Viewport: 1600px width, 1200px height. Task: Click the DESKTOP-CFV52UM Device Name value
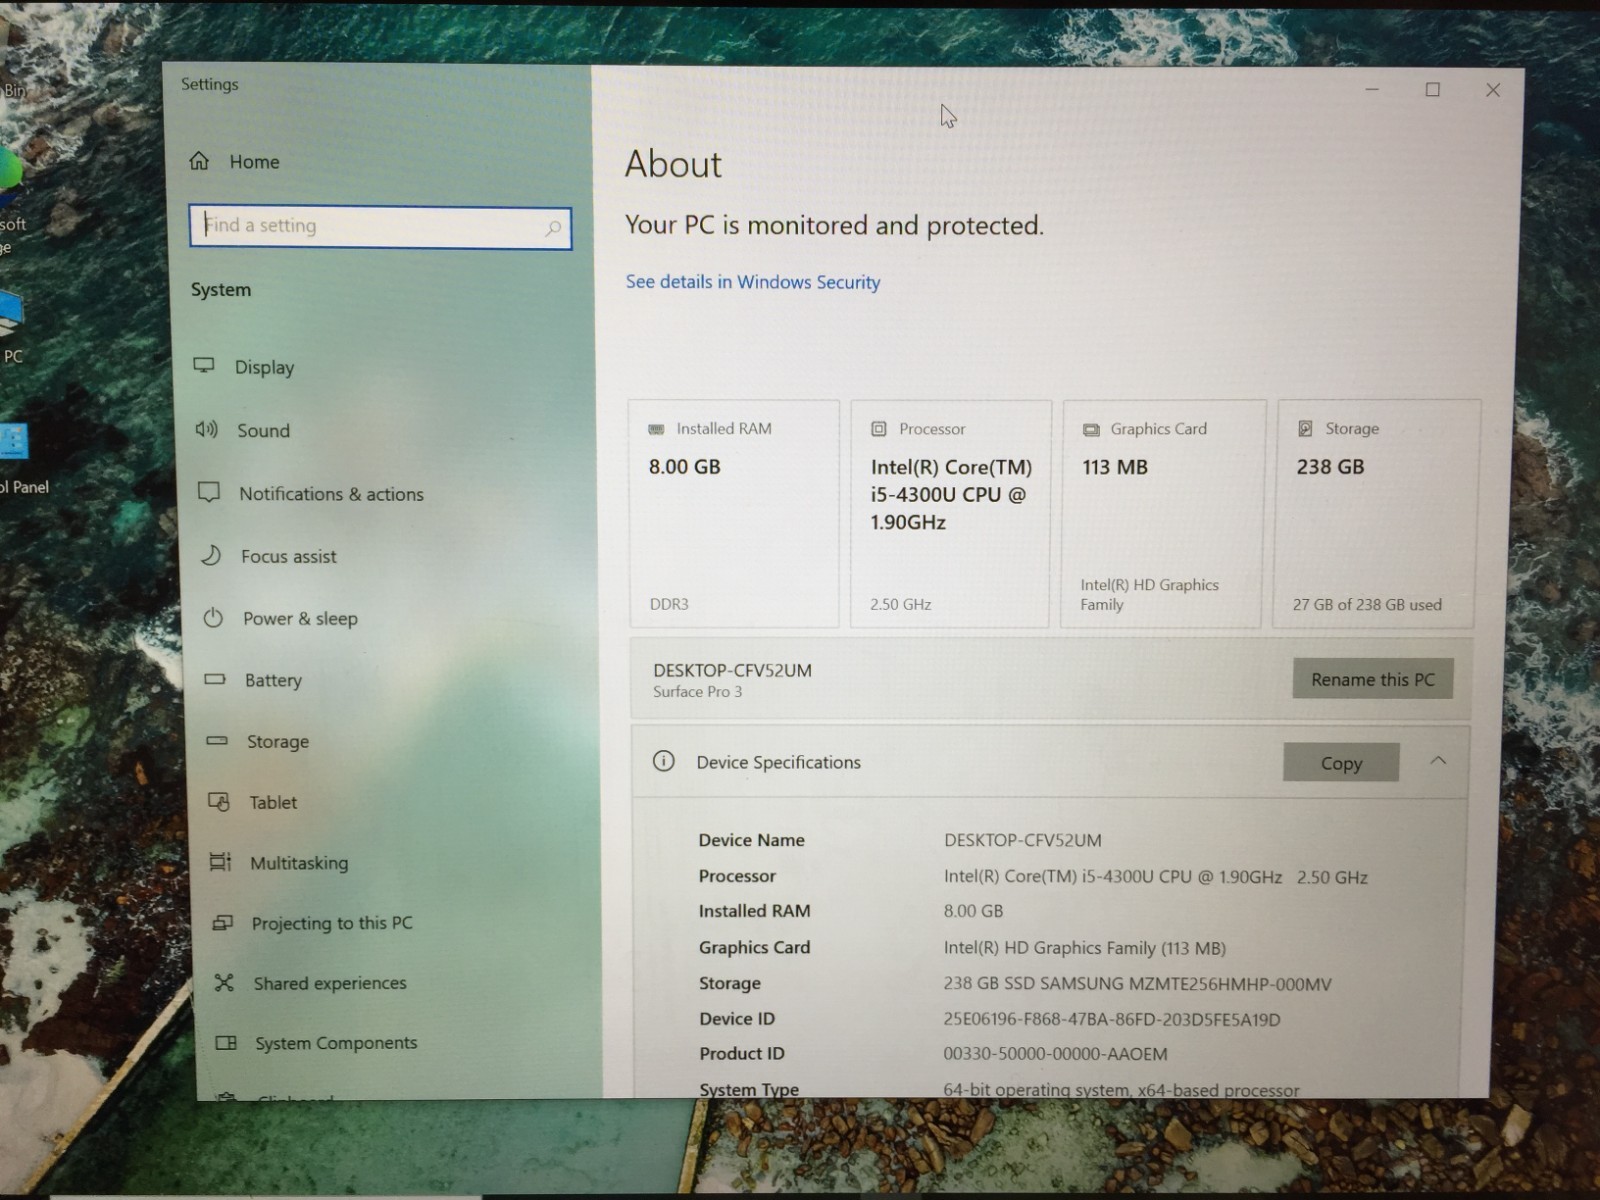(1023, 840)
